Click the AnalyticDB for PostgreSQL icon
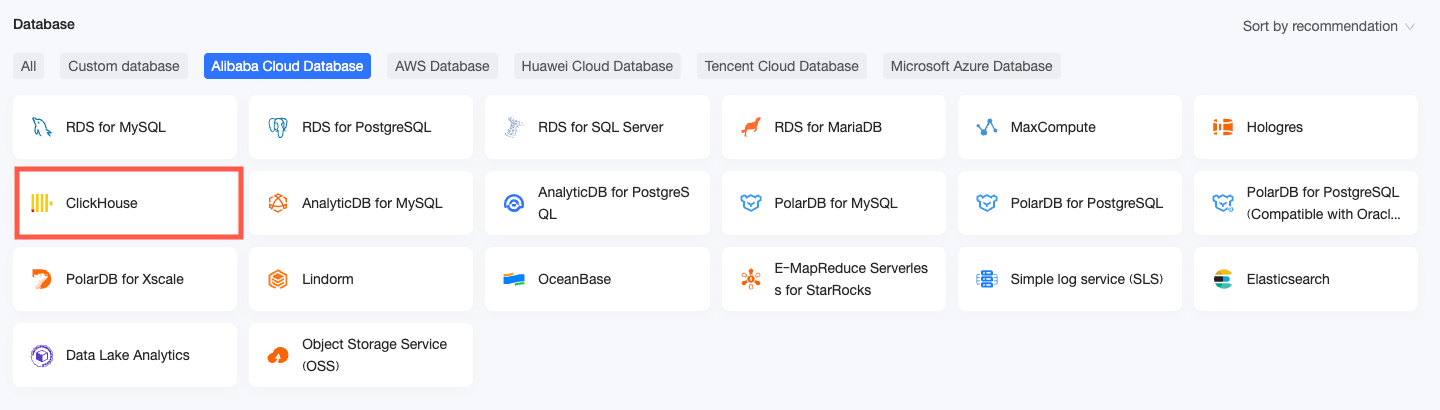Screen dimensions: 1440x410 click(514, 203)
